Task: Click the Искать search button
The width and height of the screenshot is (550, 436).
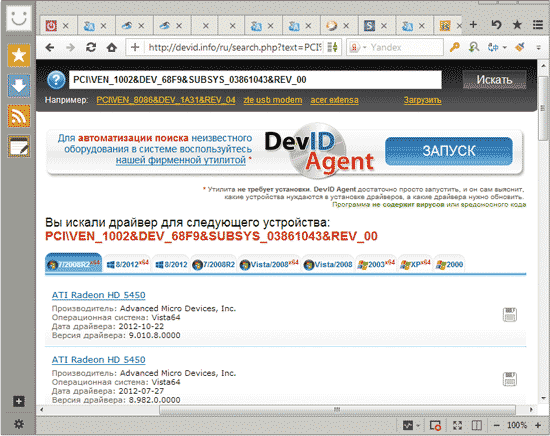Action: (x=494, y=80)
